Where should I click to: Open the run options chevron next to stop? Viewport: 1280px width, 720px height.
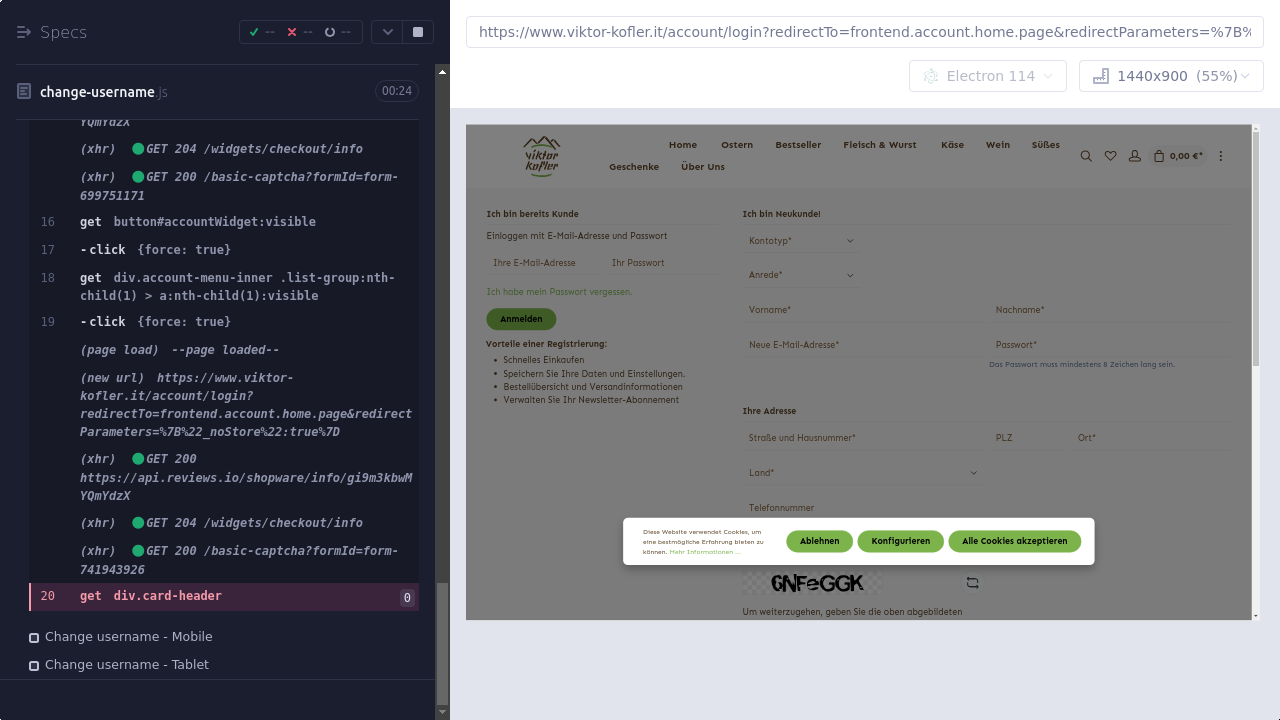coord(387,32)
